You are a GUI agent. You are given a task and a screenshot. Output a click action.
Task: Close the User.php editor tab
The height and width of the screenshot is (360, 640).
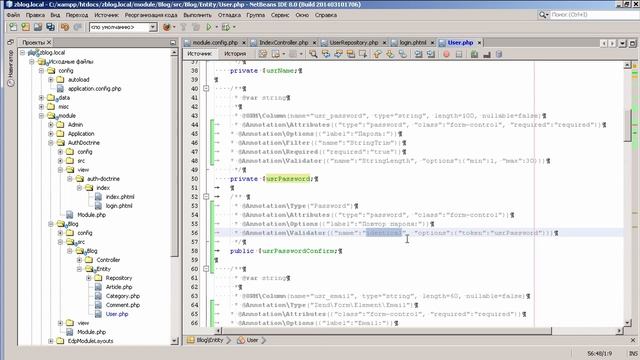point(480,42)
